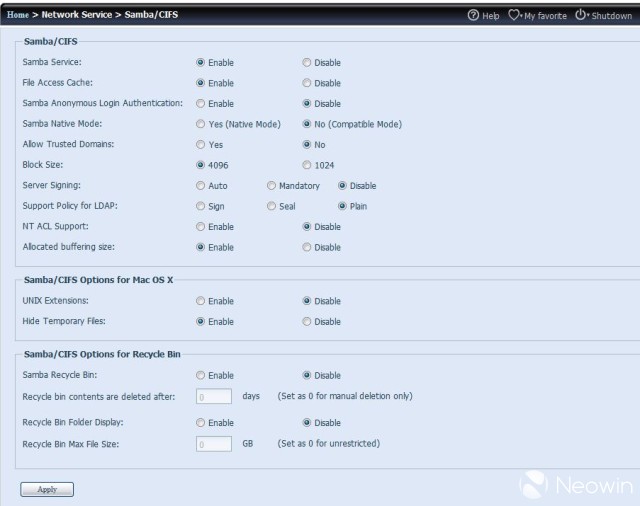The width and height of the screenshot is (640, 506).
Task: Select Sign policy for LDAP
Action: (200, 206)
